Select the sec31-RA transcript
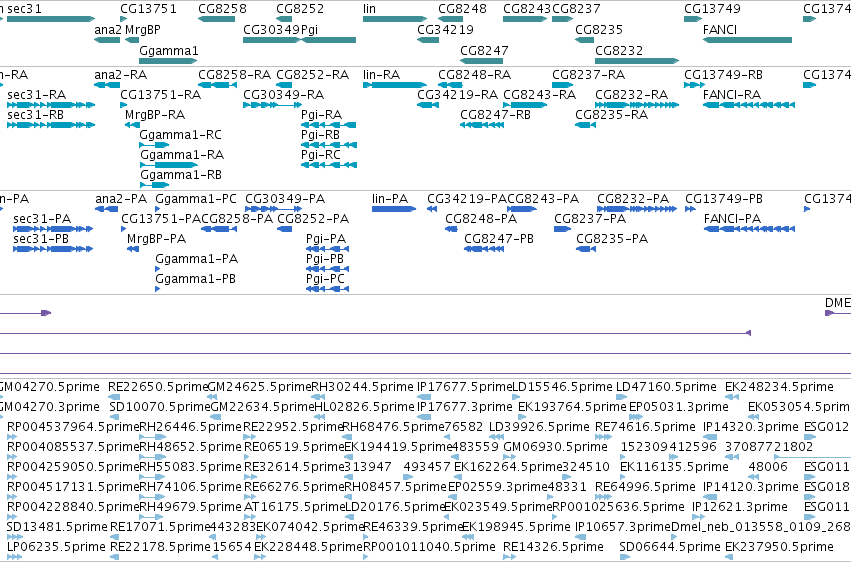The image size is (851, 562). pos(51,105)
